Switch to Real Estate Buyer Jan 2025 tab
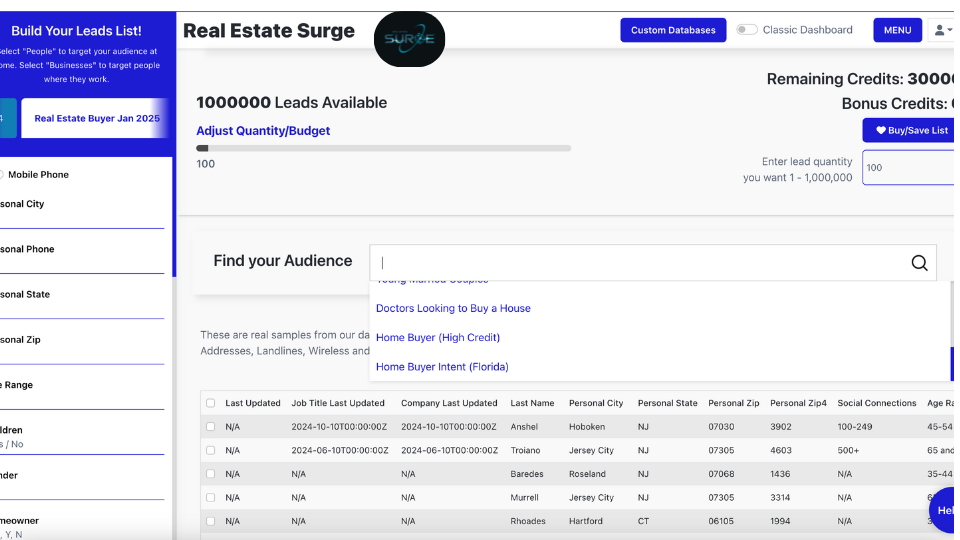Screen dimensions: 960x540 click(x=97, y=118)
